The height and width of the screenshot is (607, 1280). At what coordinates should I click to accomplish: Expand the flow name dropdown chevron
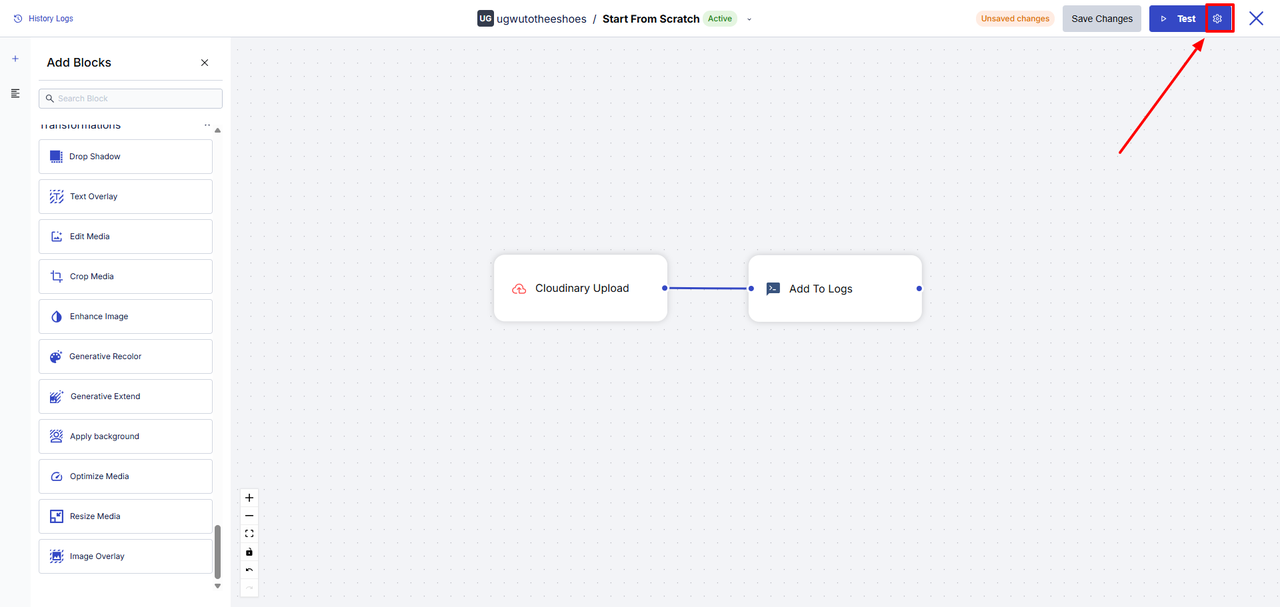click(749, 19)
